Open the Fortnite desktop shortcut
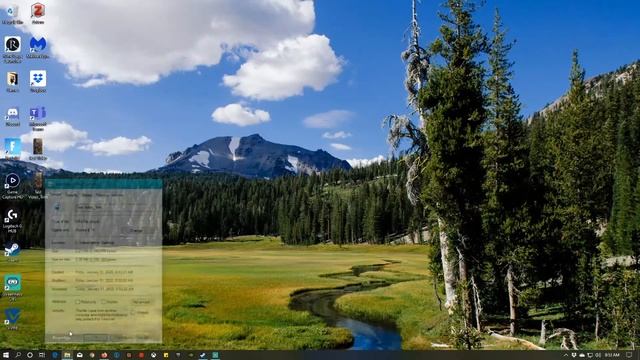Screen dimensions: 640x360 [12, 148]
